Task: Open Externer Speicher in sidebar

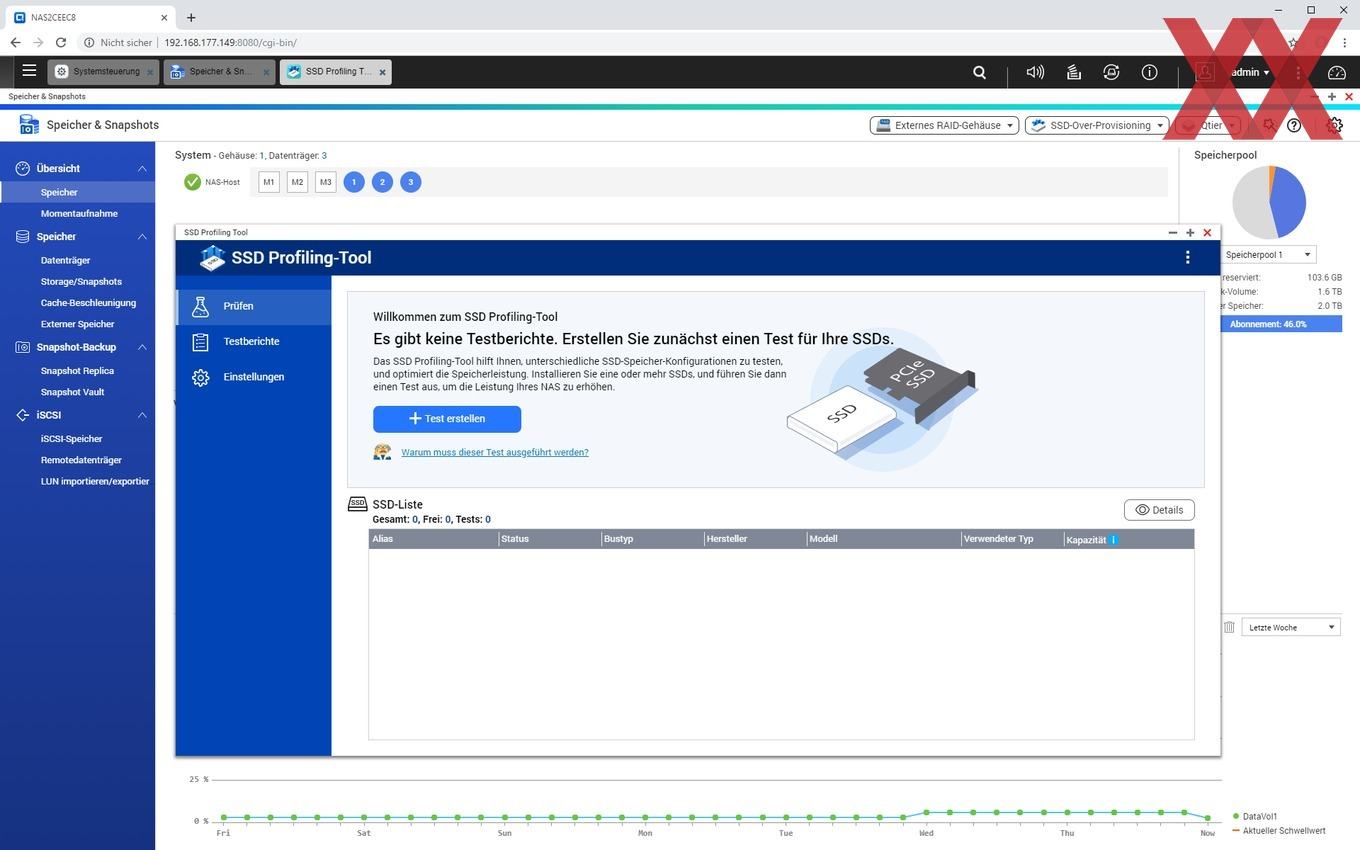Action: pos(77,324)
